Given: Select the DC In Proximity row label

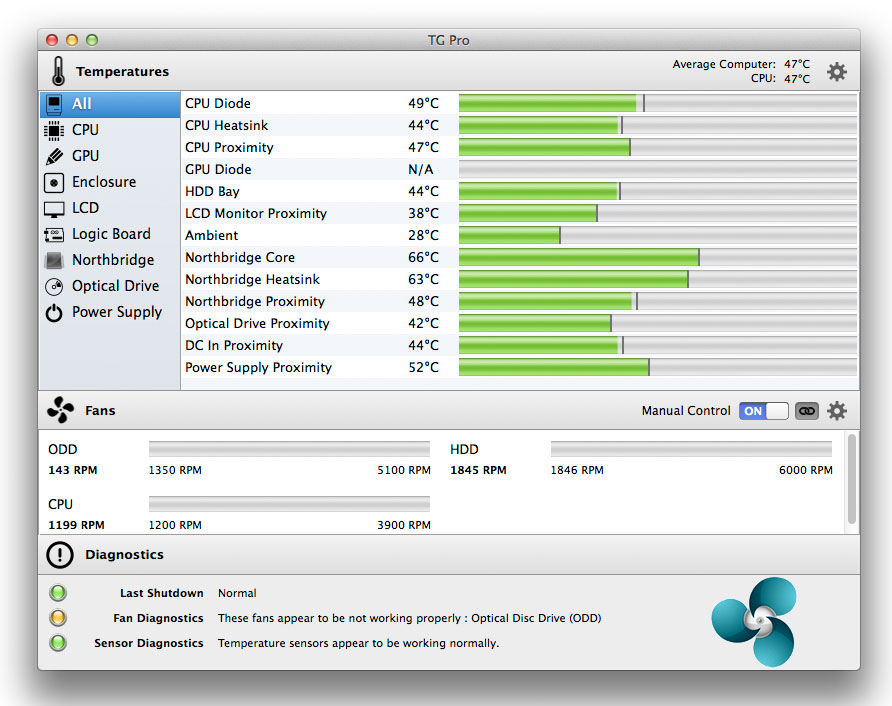Looking at the screenshot, I should click(234, 345).
